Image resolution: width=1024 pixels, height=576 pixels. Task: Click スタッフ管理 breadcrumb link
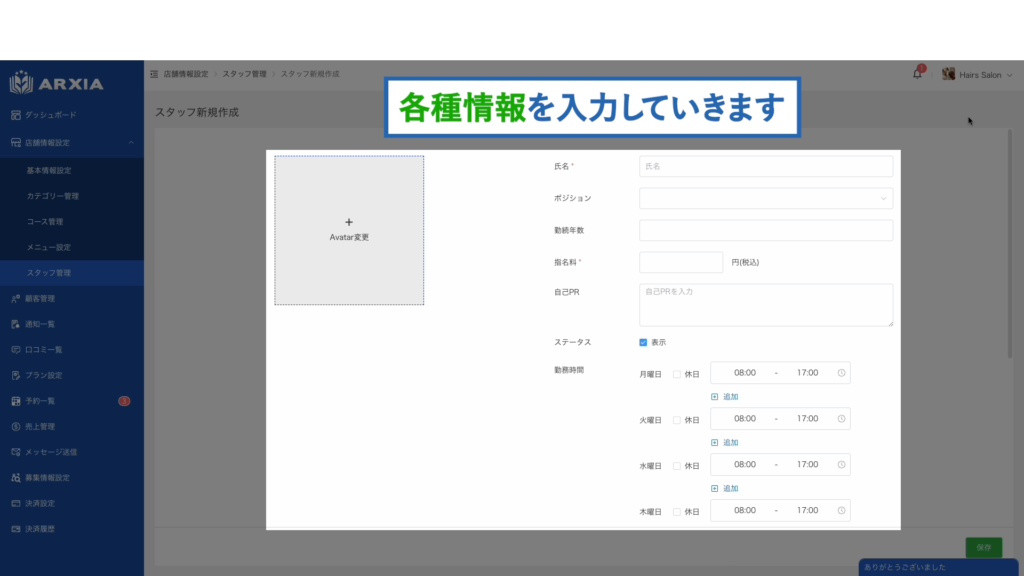coord(244,74)
